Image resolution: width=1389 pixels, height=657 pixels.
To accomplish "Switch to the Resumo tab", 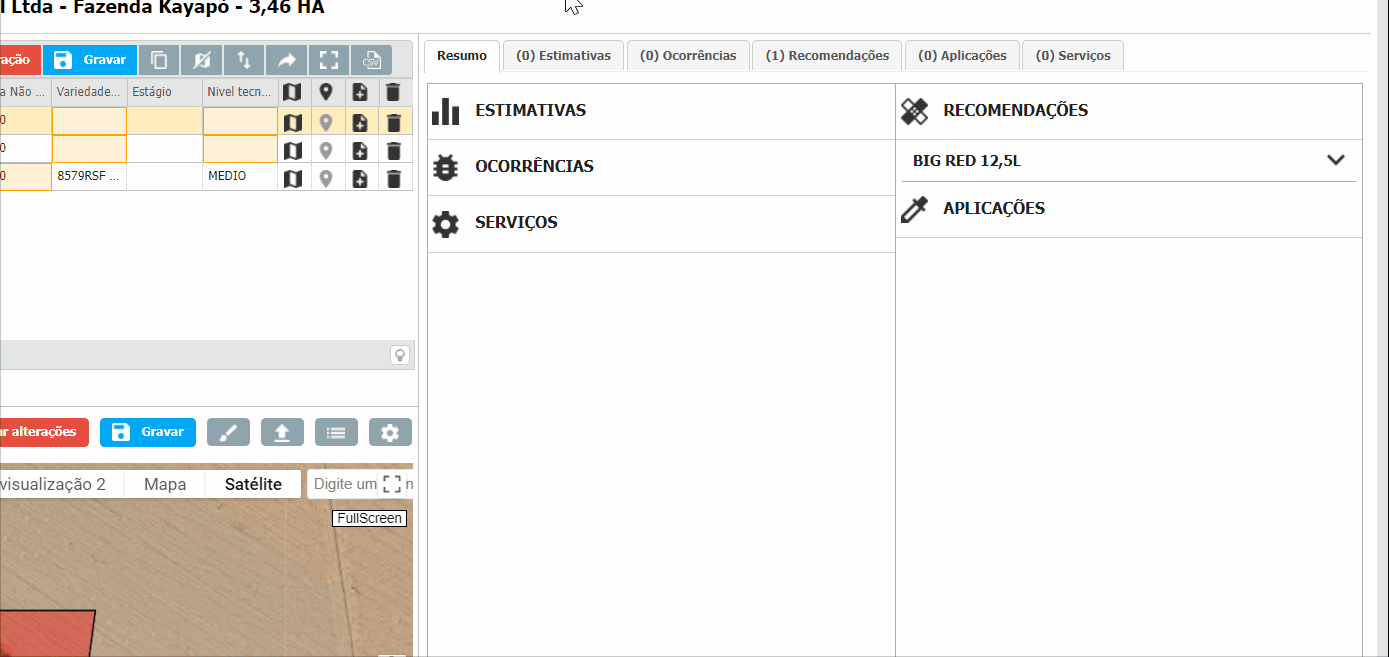I will click(x=462, y=56).
